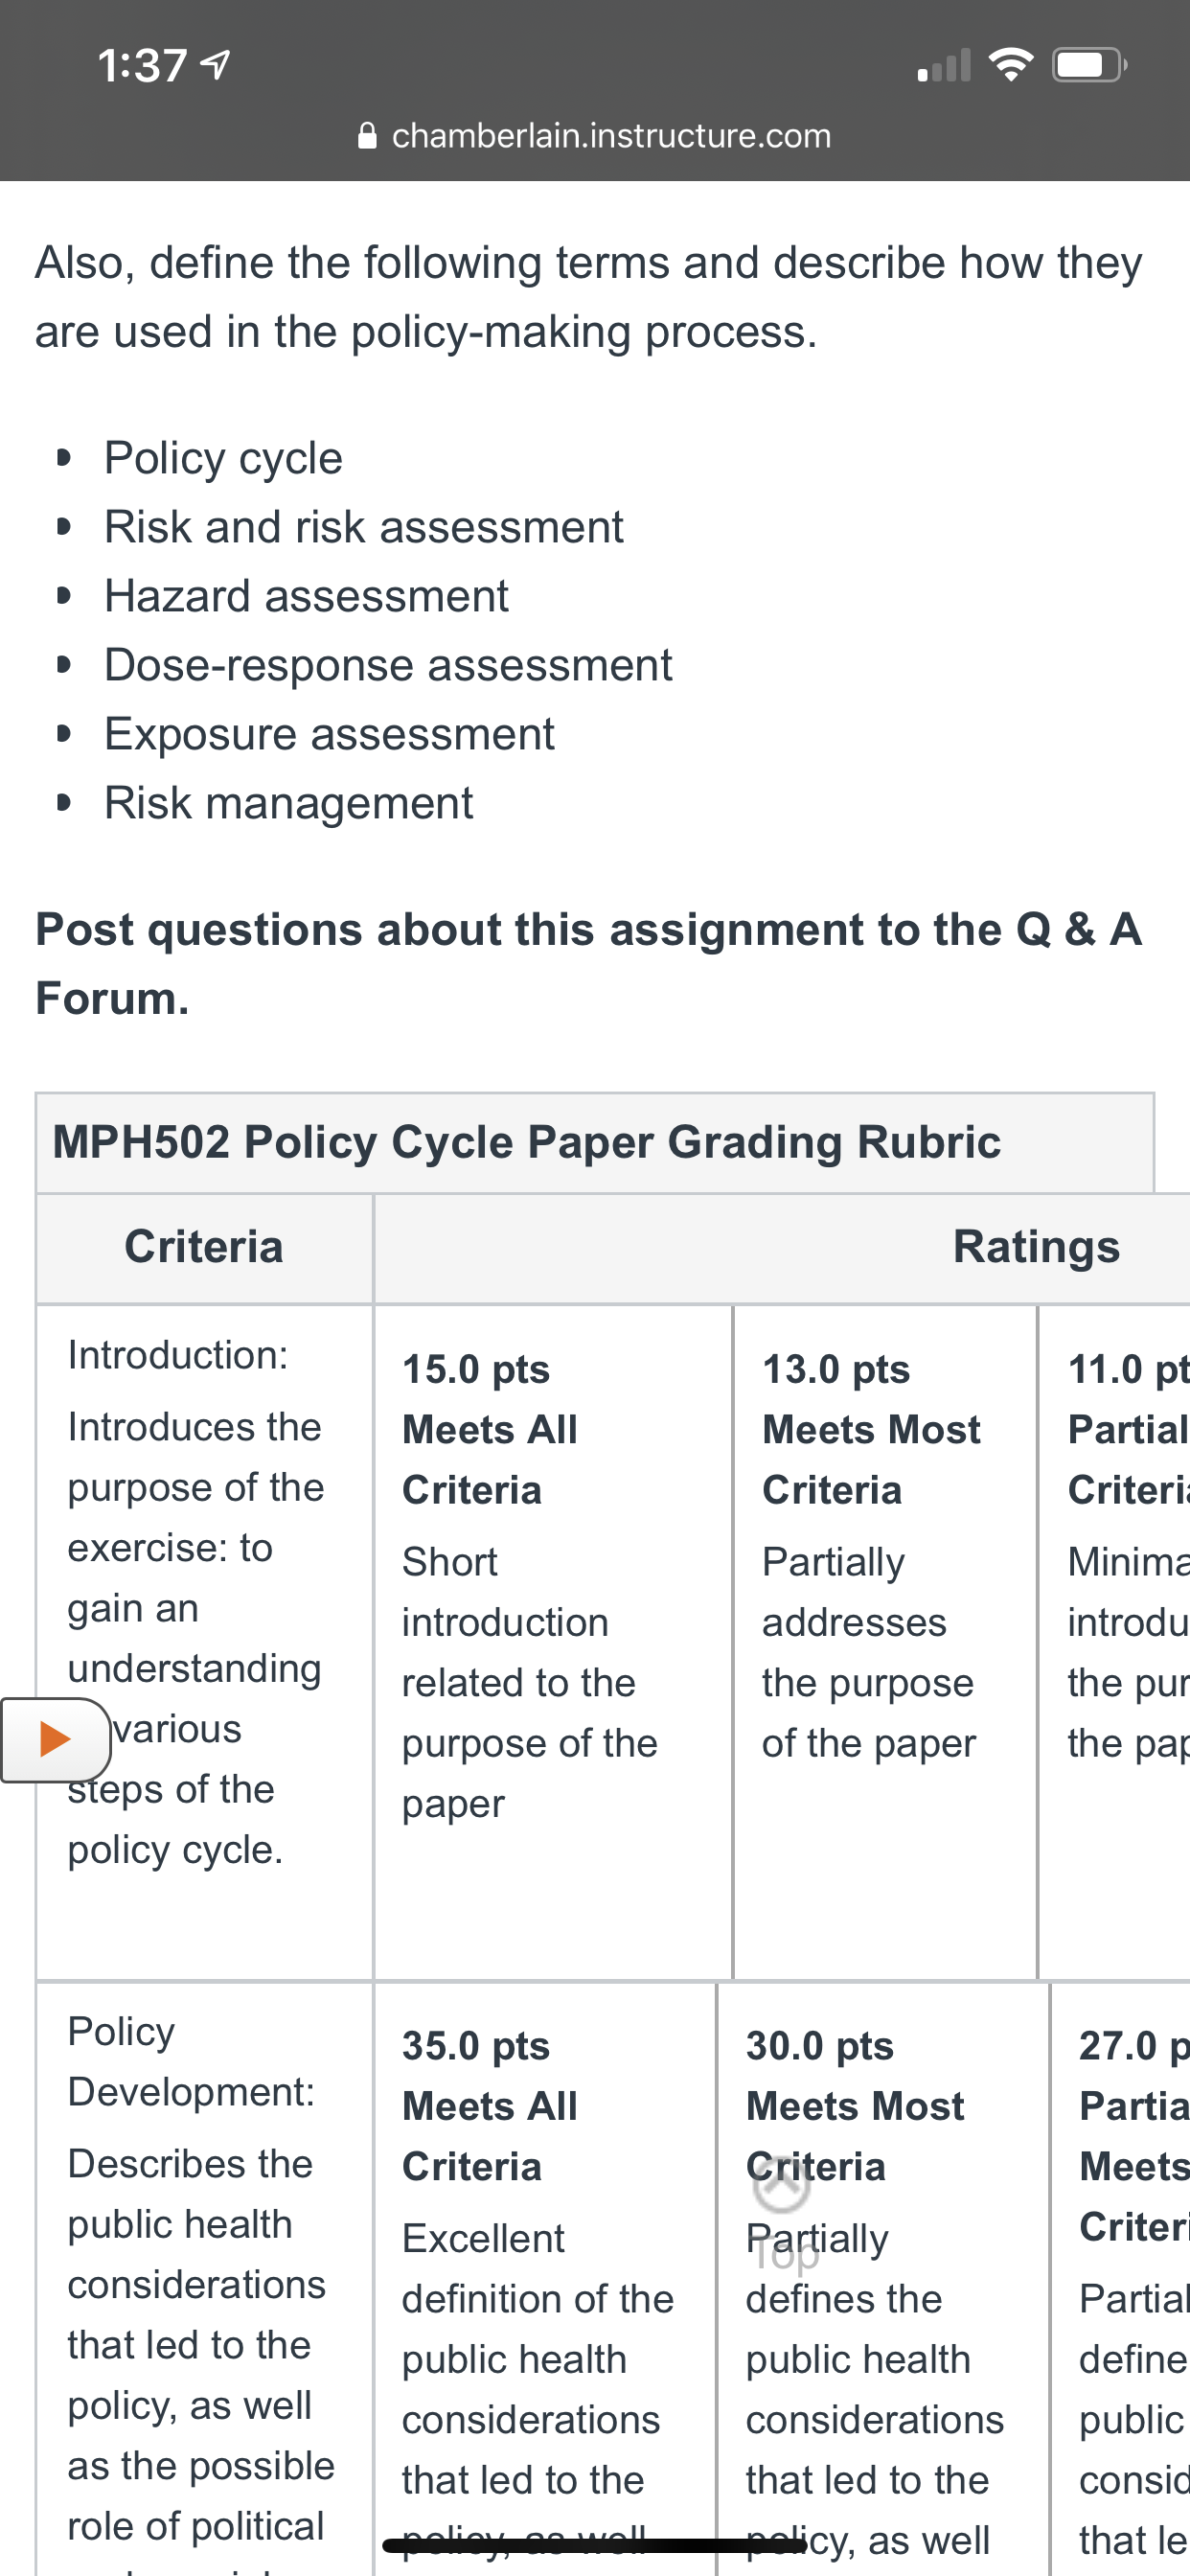Tap the Criteria column header

(204, 1247)
